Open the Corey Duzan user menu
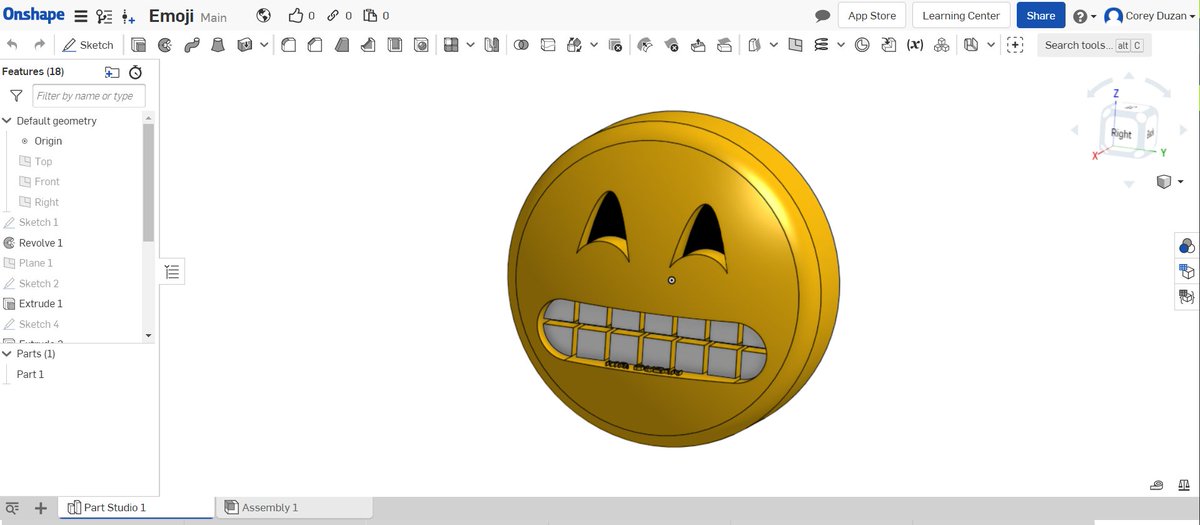1200x525 pixels. point(1150,16)
